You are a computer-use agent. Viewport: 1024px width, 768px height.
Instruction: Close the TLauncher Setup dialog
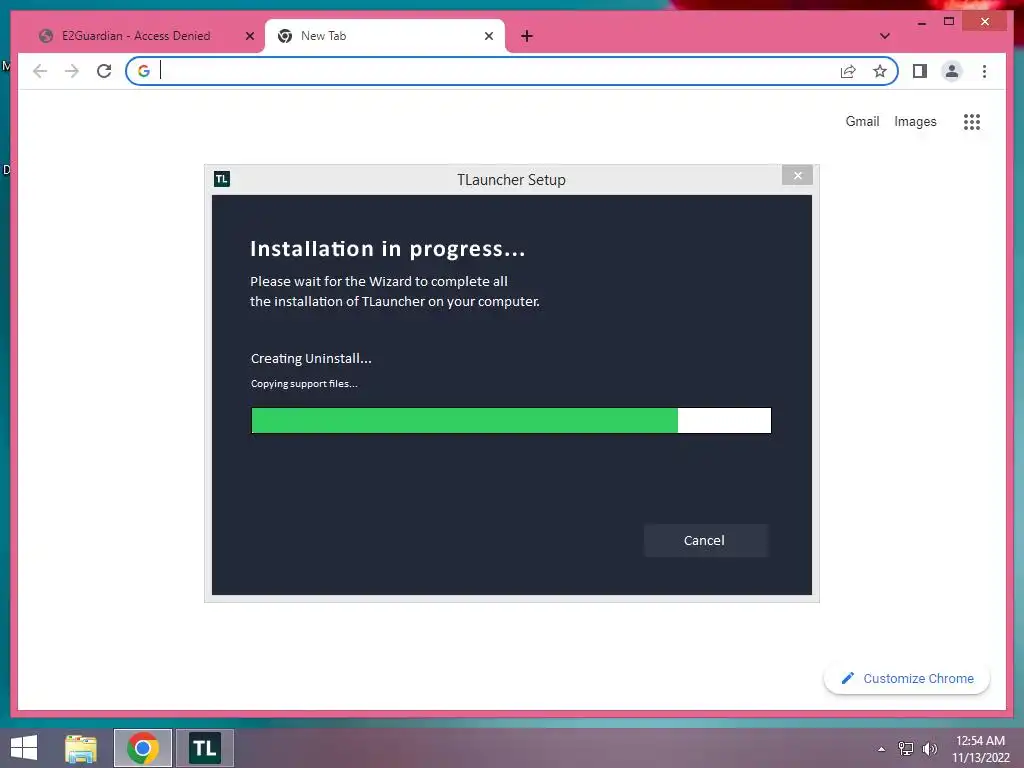click(x=797, y=175)
